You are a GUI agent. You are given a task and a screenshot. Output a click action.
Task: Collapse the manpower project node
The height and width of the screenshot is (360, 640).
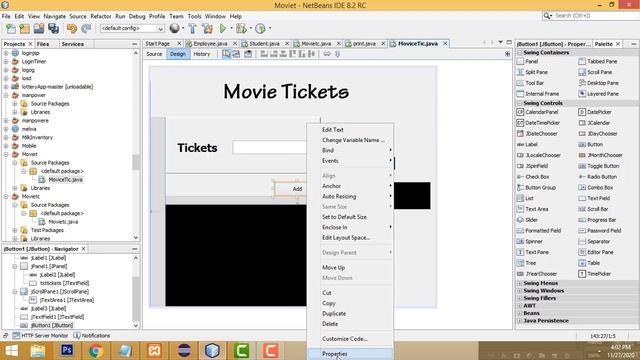tap(6, 95)
